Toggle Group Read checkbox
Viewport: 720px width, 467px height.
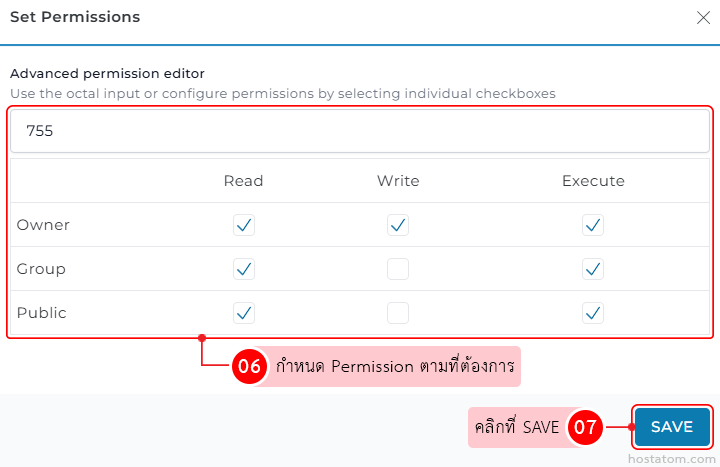click(244, 269)
